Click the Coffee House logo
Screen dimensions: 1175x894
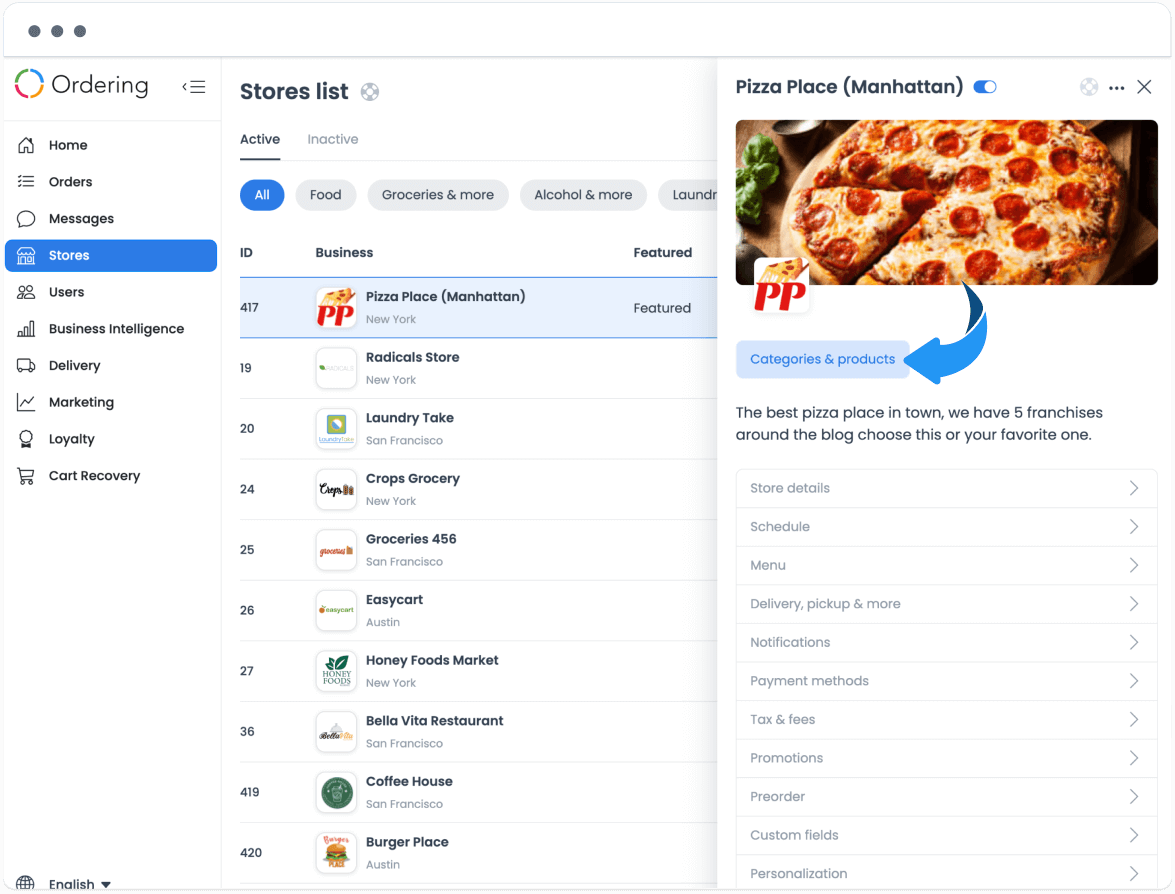pos(336,793)
